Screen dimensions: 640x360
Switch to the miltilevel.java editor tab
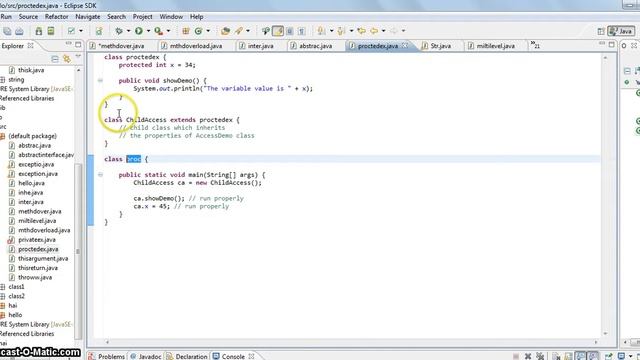(x=496, y=46)
